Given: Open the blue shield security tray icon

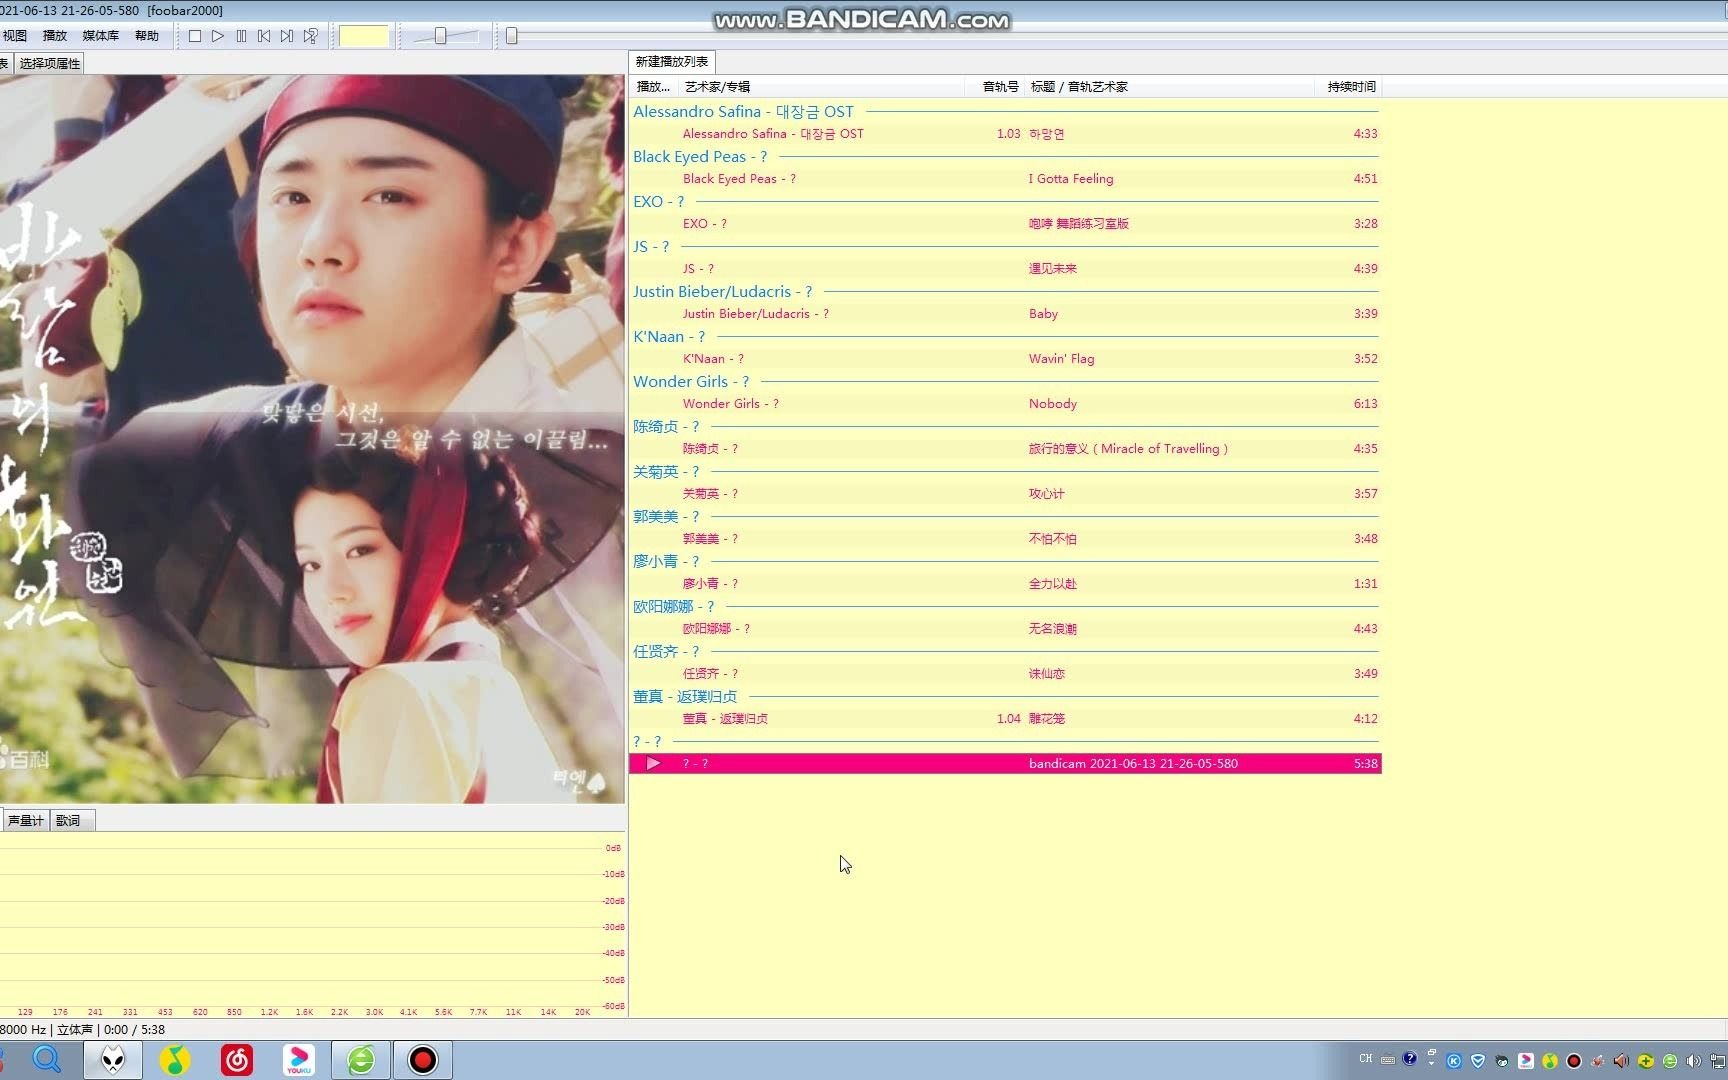Looking at the screenshot, I should click(1478, 1061).
